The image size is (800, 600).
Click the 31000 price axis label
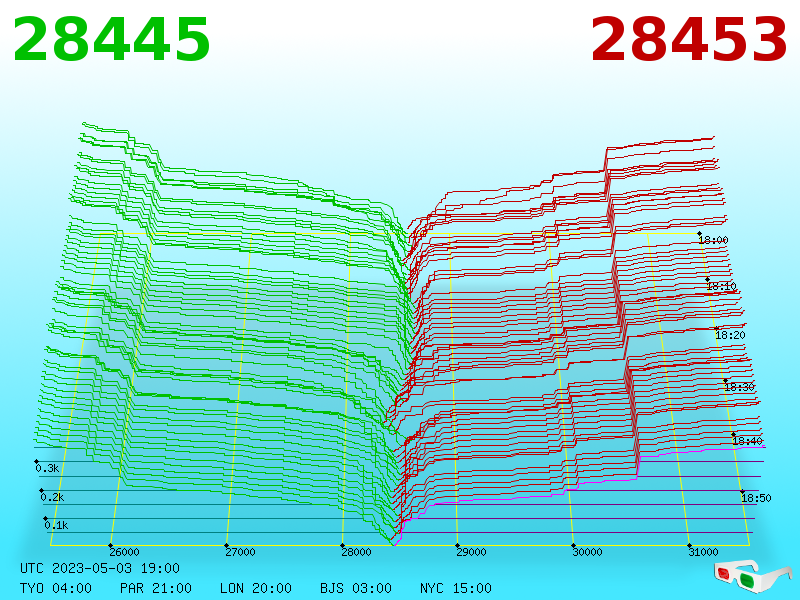click(x=703, y=552)
